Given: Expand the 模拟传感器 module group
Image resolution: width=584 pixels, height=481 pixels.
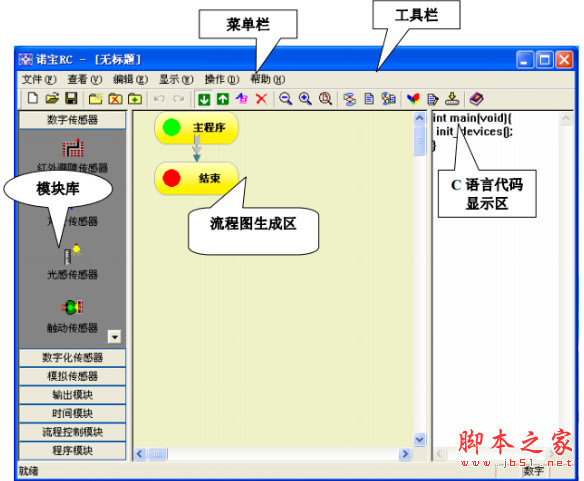Looking at the screenshot, I should click(x=72, y=376).
